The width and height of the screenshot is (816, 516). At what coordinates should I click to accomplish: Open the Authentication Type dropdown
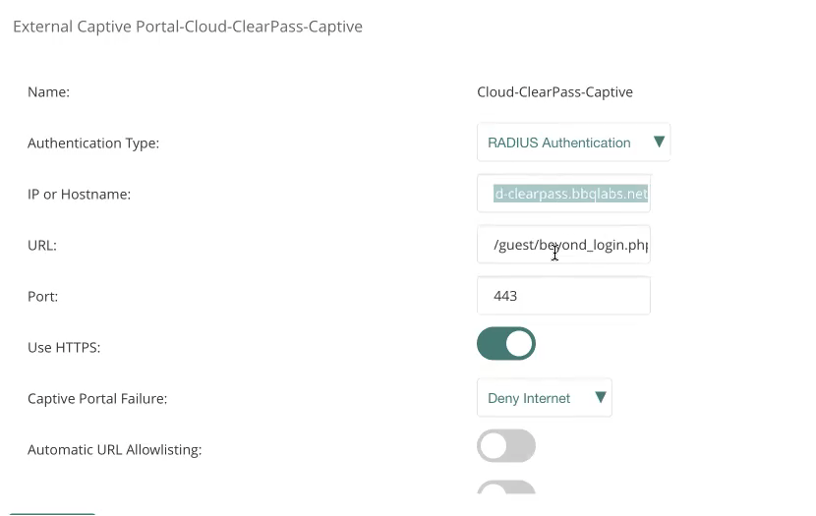tap(560, 143)
